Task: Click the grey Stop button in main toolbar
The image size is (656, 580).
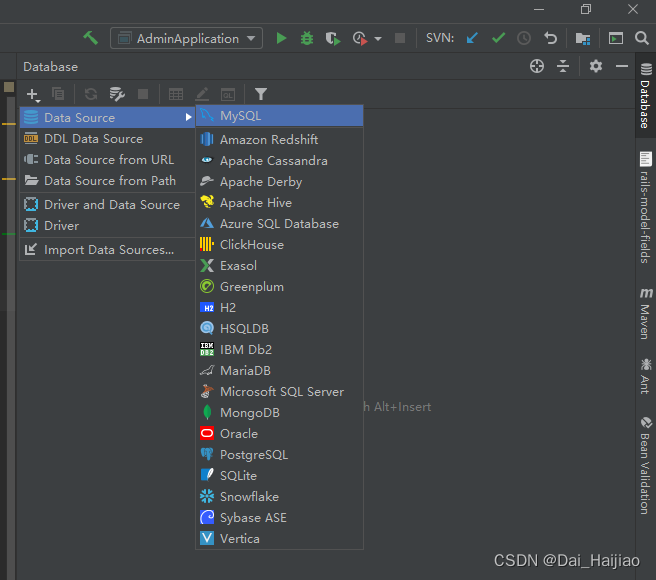Action: pyautogui.click(x=400, y=38)
